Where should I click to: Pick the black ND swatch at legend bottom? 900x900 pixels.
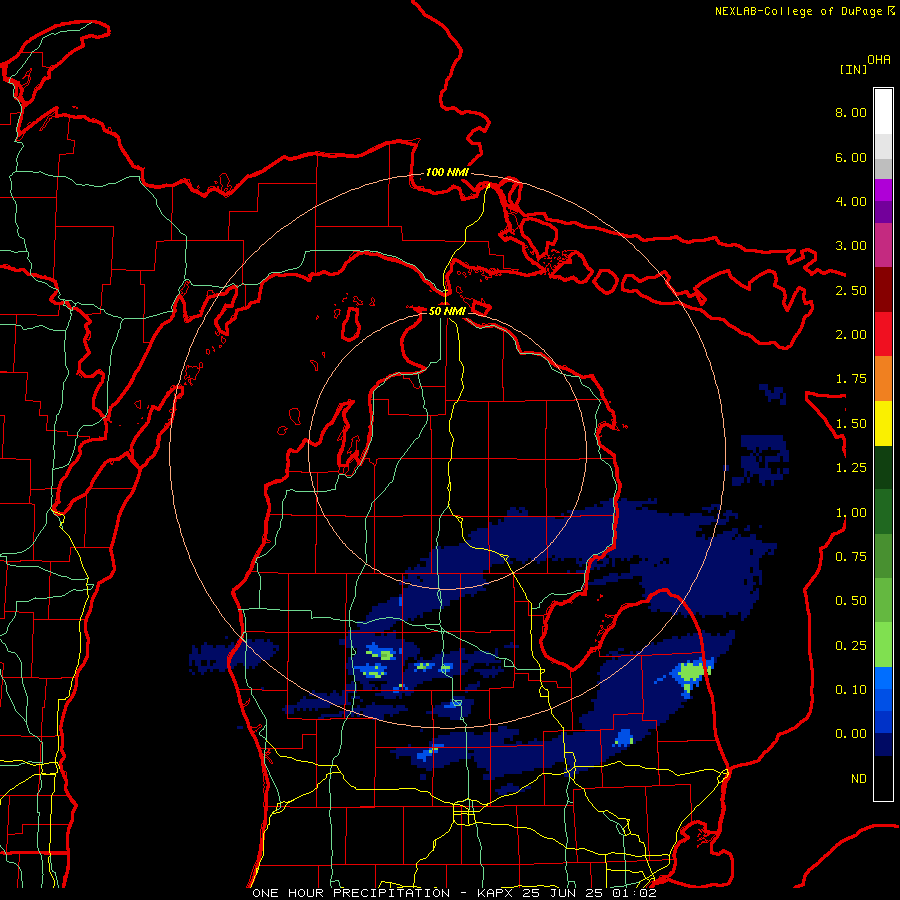pyautogui.click(x=883, y=778)
